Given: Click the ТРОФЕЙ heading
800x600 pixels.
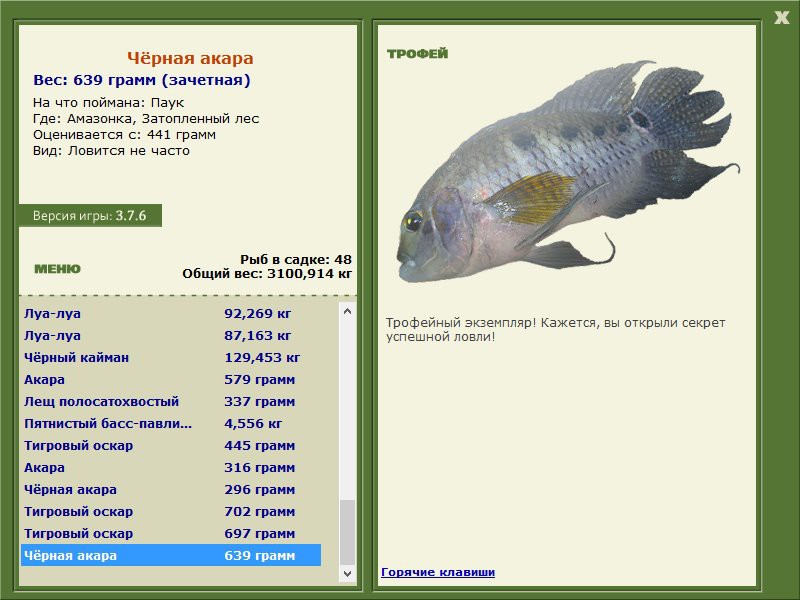Looking at the screenshot, I should [x=417, y=53].
